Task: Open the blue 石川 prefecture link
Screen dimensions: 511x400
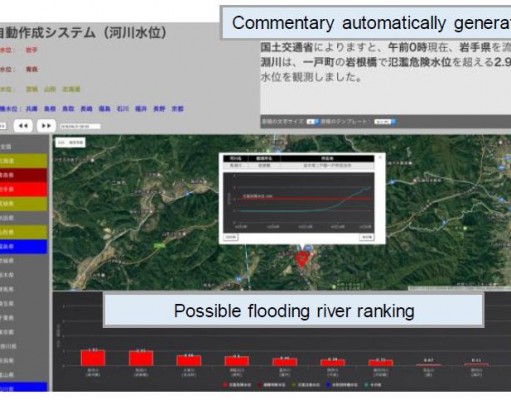Action: pyautogui.click(x=123, y=109)
